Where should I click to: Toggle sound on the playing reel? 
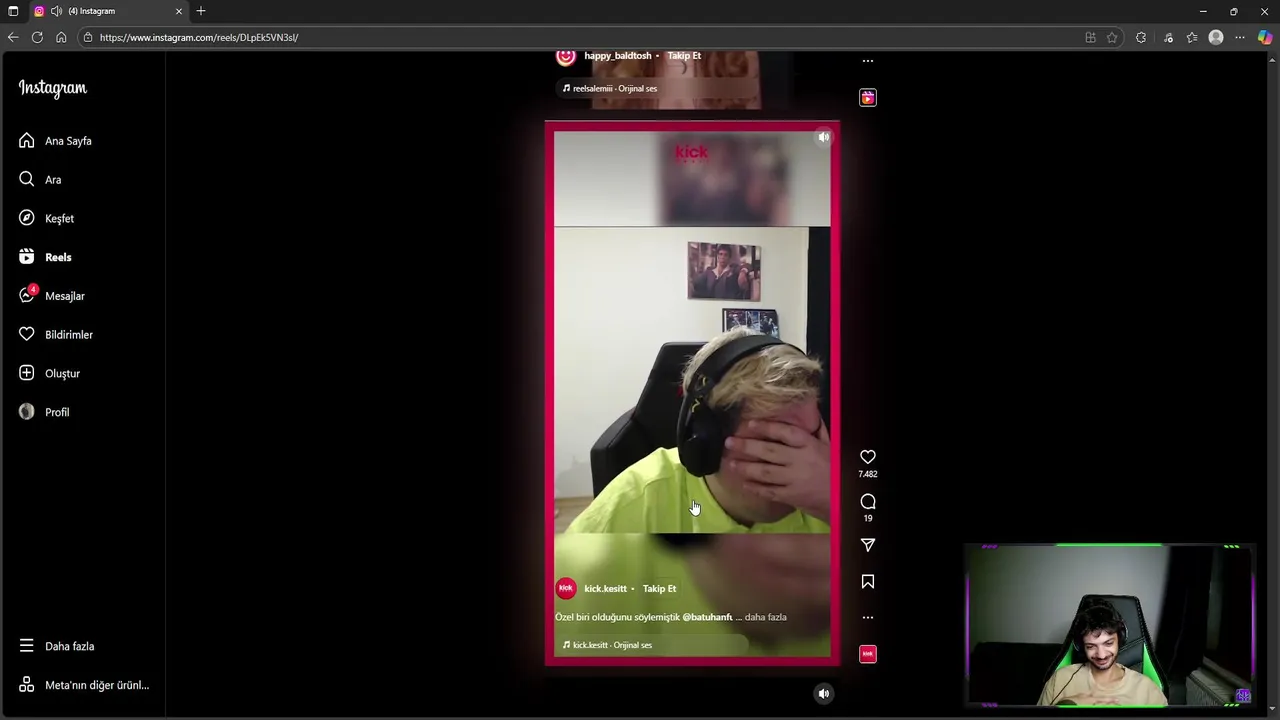pyautogui.click(x=823, y=137)
